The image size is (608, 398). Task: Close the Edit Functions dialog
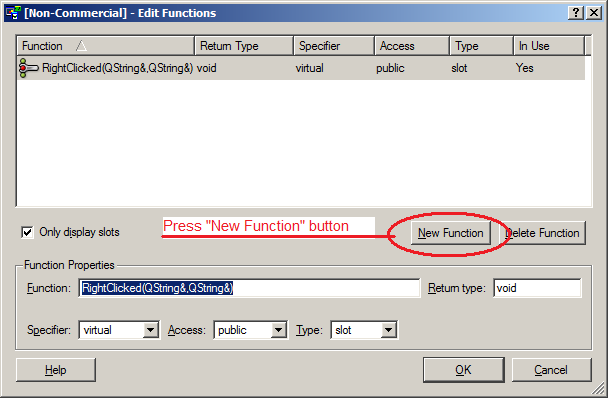(x=594, y=13)
